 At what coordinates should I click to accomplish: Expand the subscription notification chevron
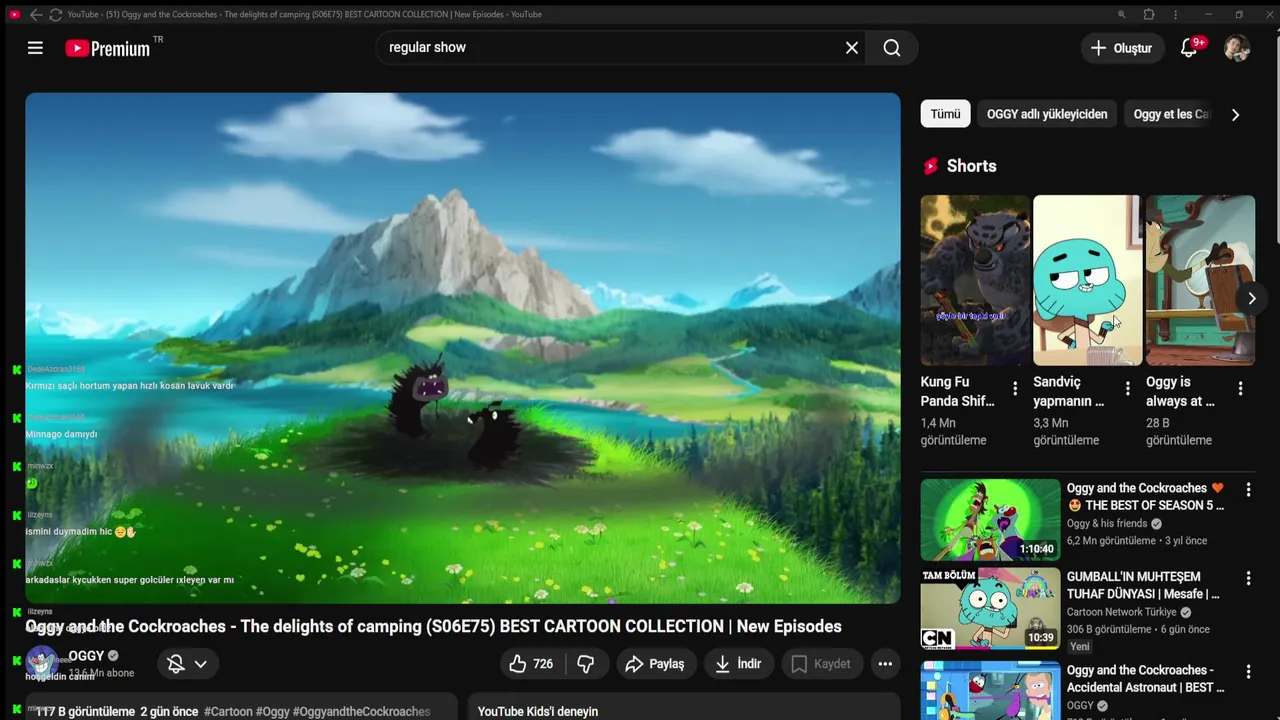point(201,664)
